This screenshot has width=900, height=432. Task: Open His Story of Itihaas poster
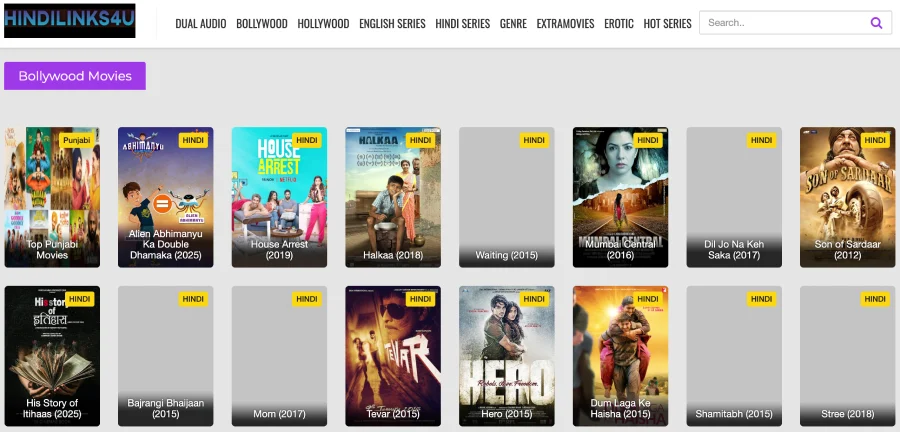tap(52, 356)
